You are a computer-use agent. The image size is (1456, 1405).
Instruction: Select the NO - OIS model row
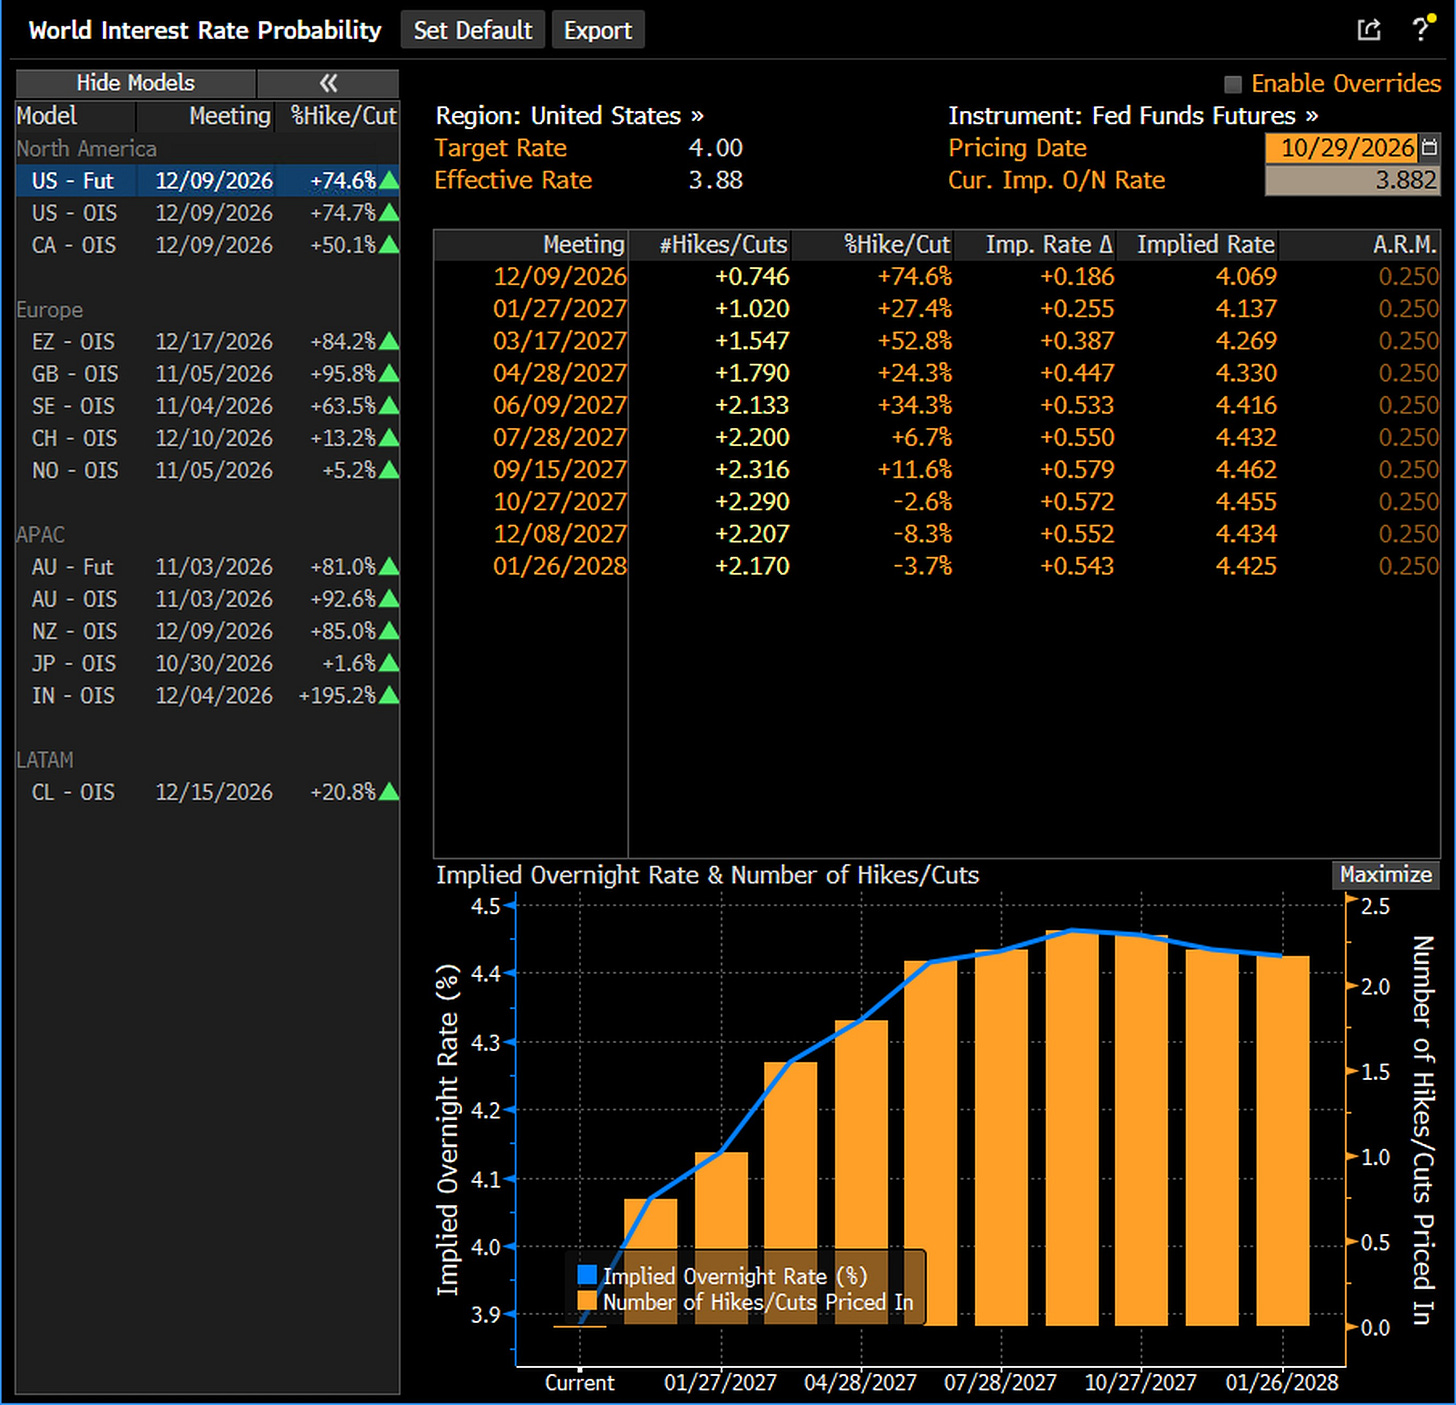(x=208, y=470)
